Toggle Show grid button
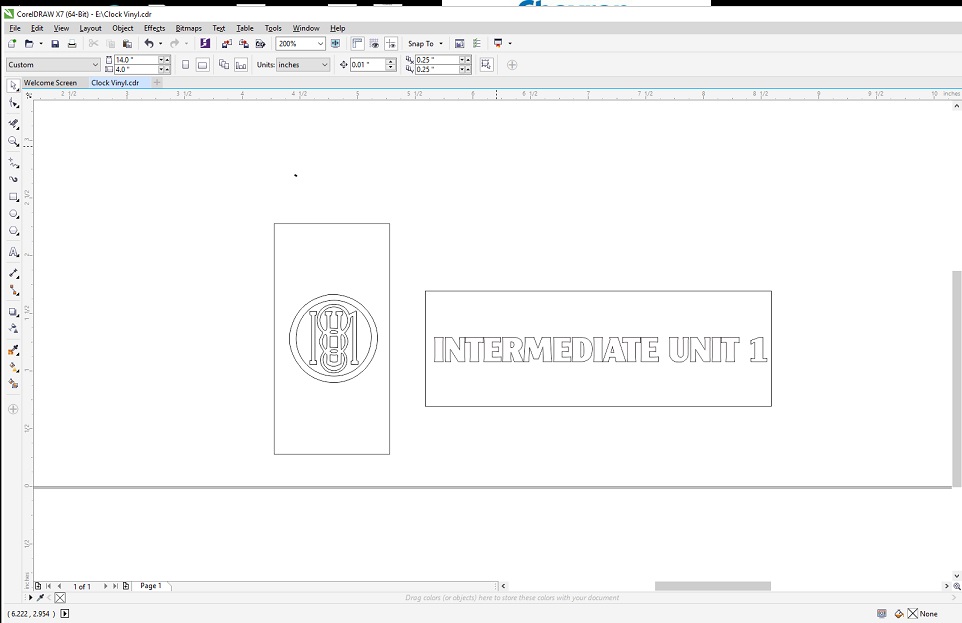This screenshot has width=962, height=623. tap(374, 44)
